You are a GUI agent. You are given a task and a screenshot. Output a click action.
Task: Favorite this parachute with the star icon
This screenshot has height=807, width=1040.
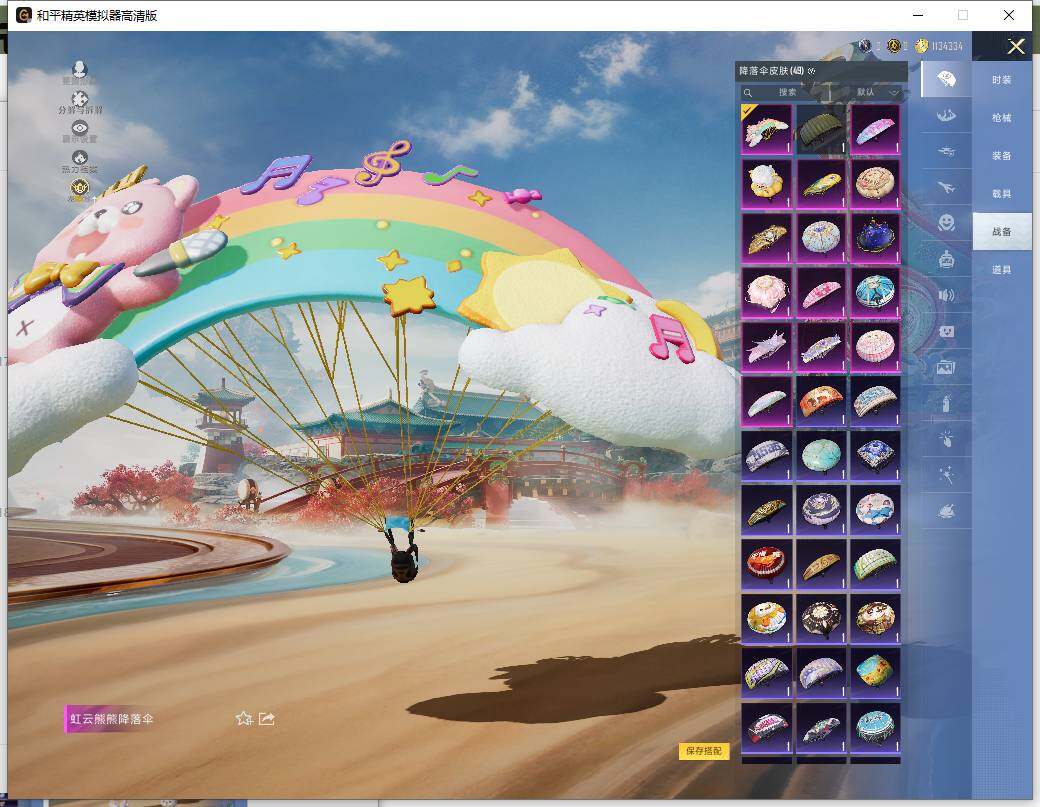(243, 718)
